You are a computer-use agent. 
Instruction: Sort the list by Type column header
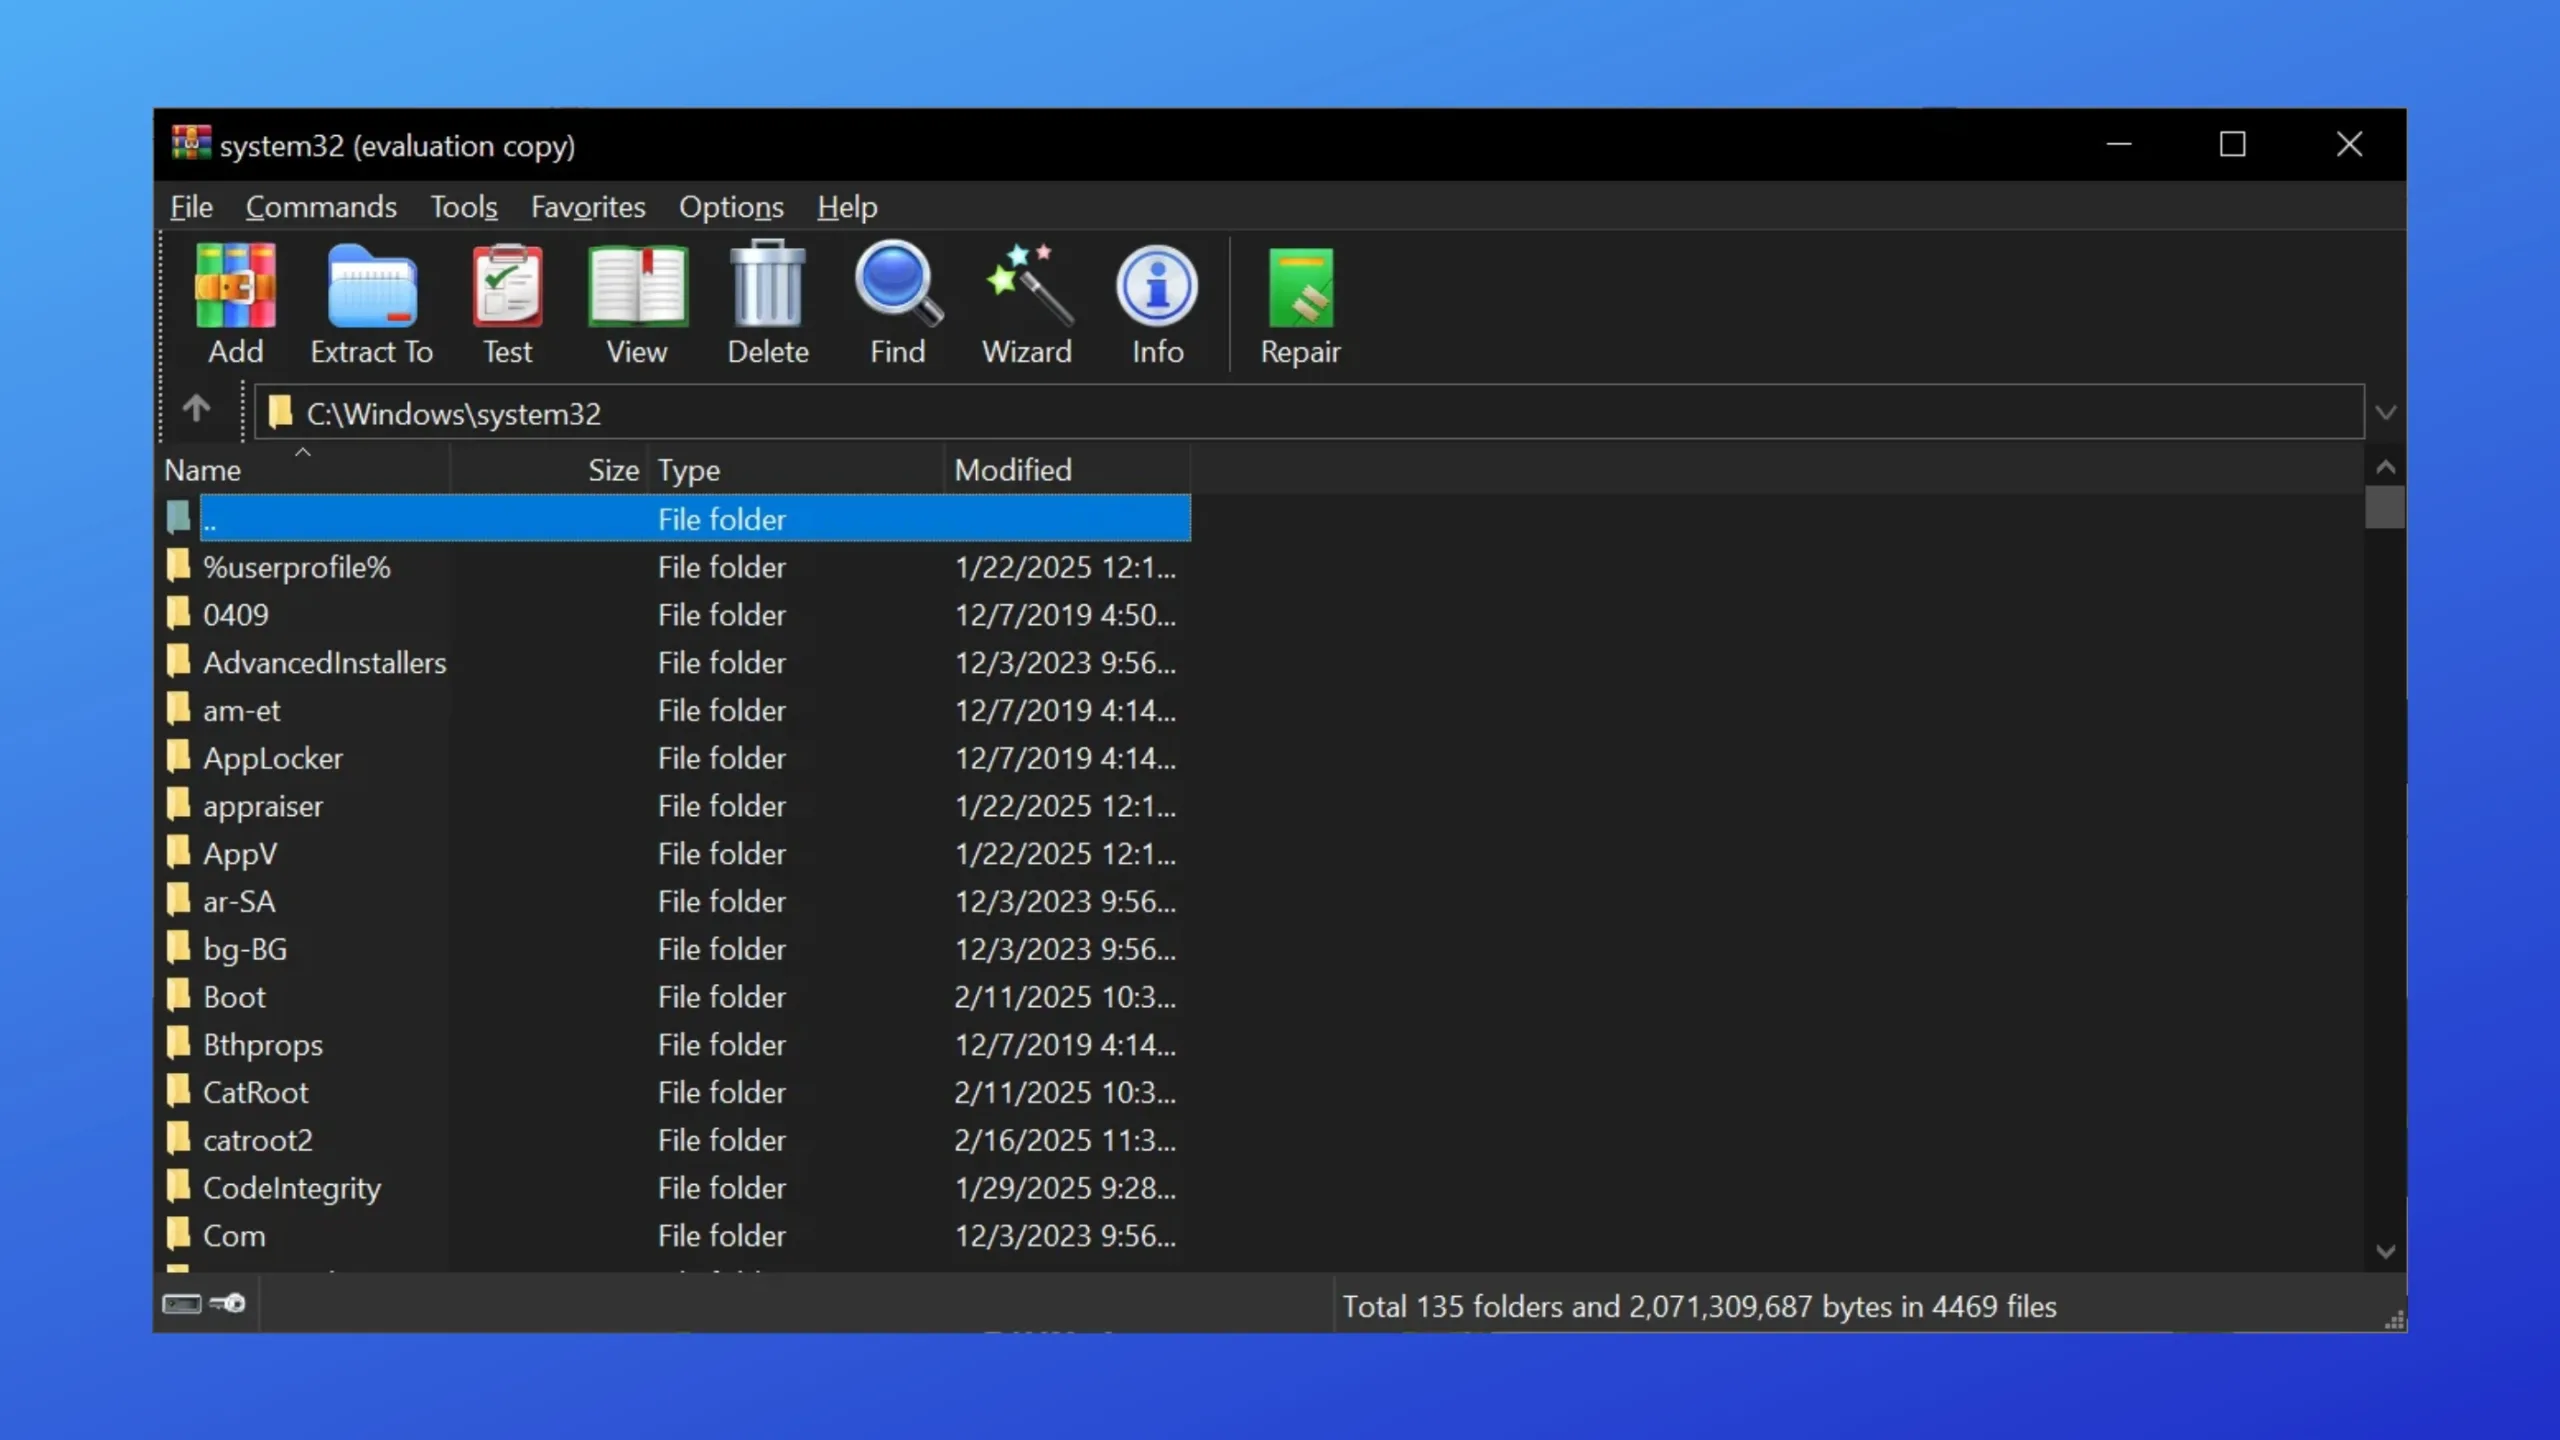(x=796, y=470)
